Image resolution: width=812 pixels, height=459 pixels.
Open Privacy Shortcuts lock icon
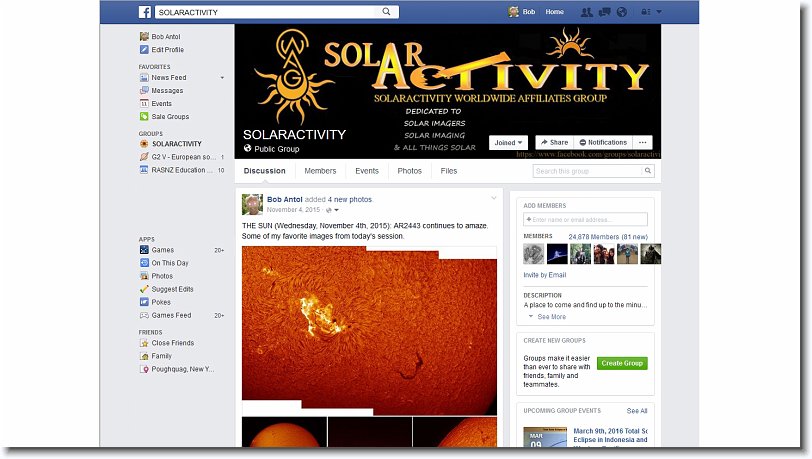tap(646, 12)
